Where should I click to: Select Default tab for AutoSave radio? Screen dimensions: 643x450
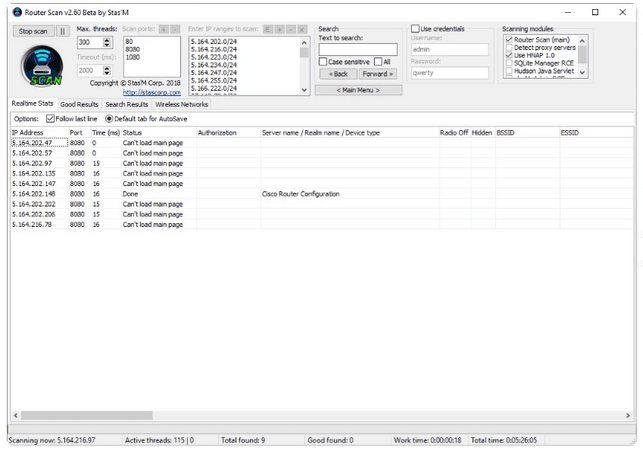point(109,119)
